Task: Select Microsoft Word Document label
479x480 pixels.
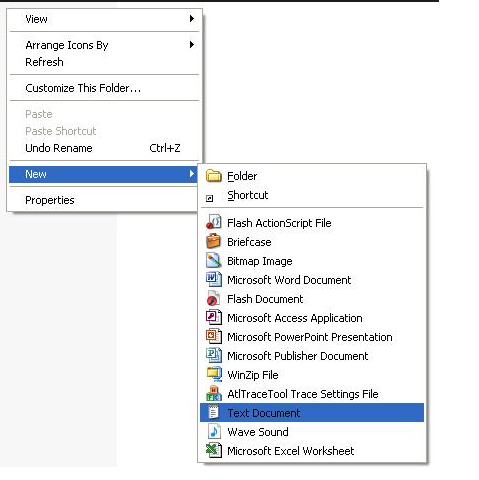Action: [x=289, y=280]
